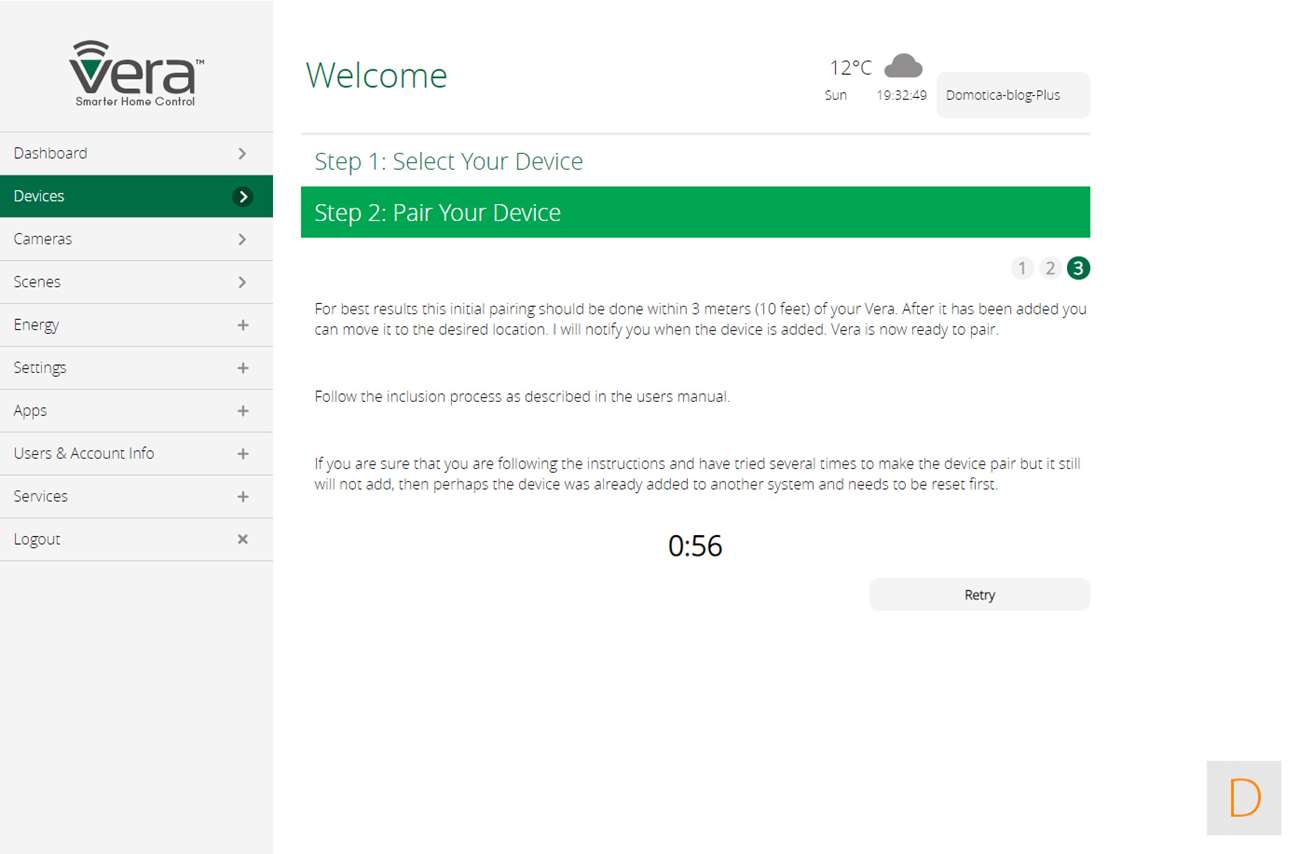The image size is (1300, 854).
Task: Click the Dashboard arrow icon
Action: 242,154
